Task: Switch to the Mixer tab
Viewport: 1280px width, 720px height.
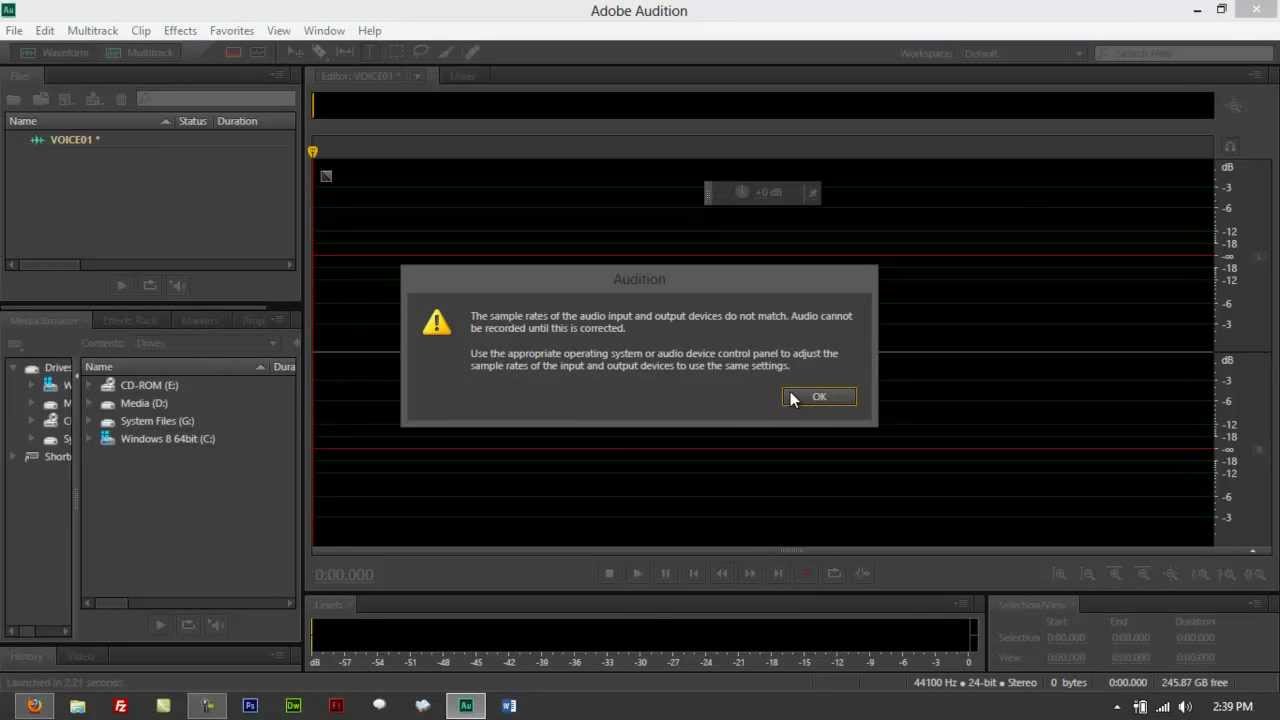Action: click(x=462, y=76)
